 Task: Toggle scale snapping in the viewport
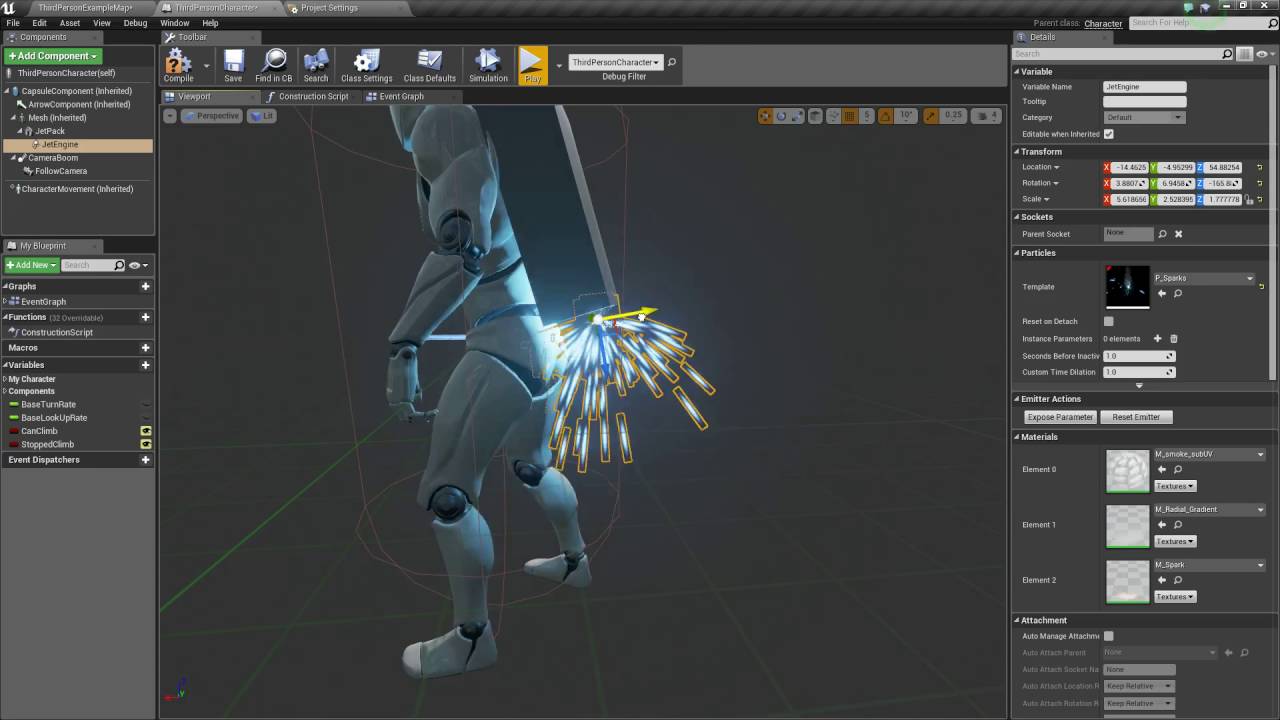(x=931, y=116)
